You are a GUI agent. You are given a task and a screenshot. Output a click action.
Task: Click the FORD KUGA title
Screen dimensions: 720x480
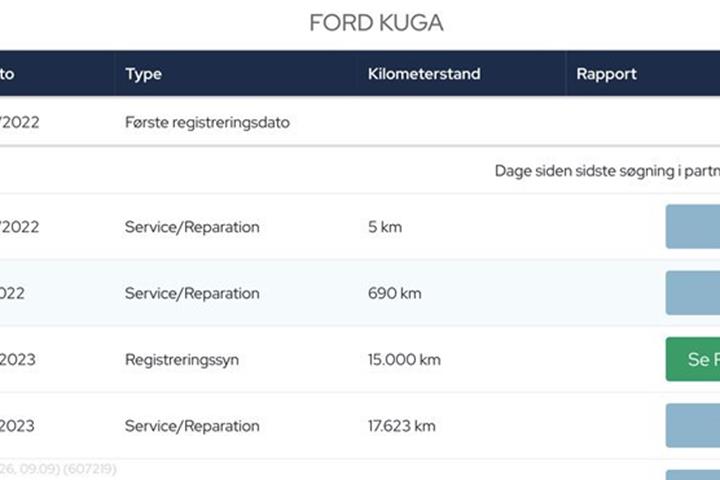click(376, 23)
